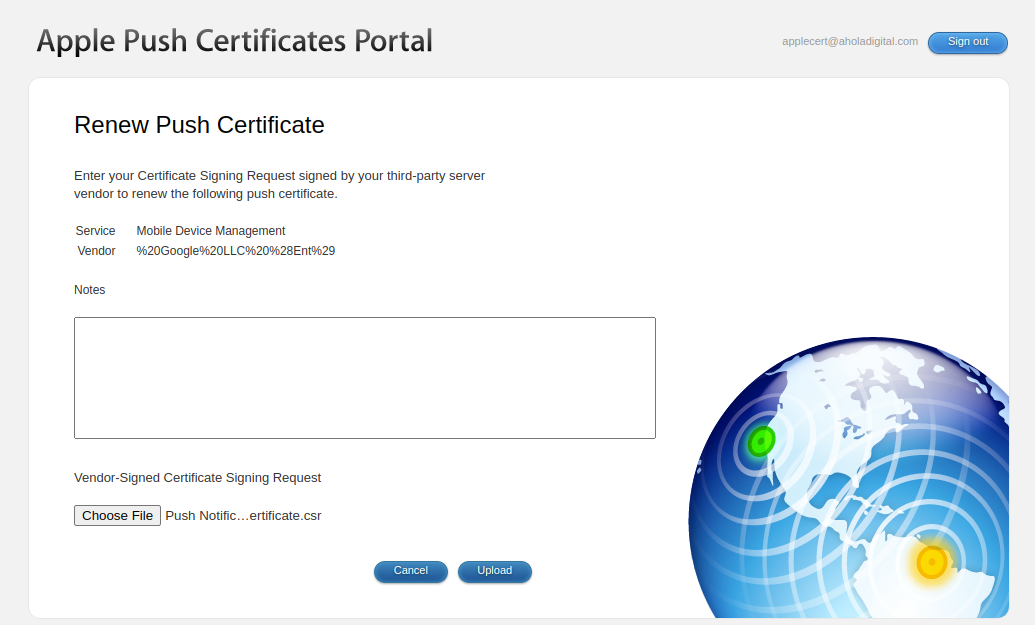
Task: Click the selected file name Push Notific…ertificate.csr
Action: coord(243,515)
